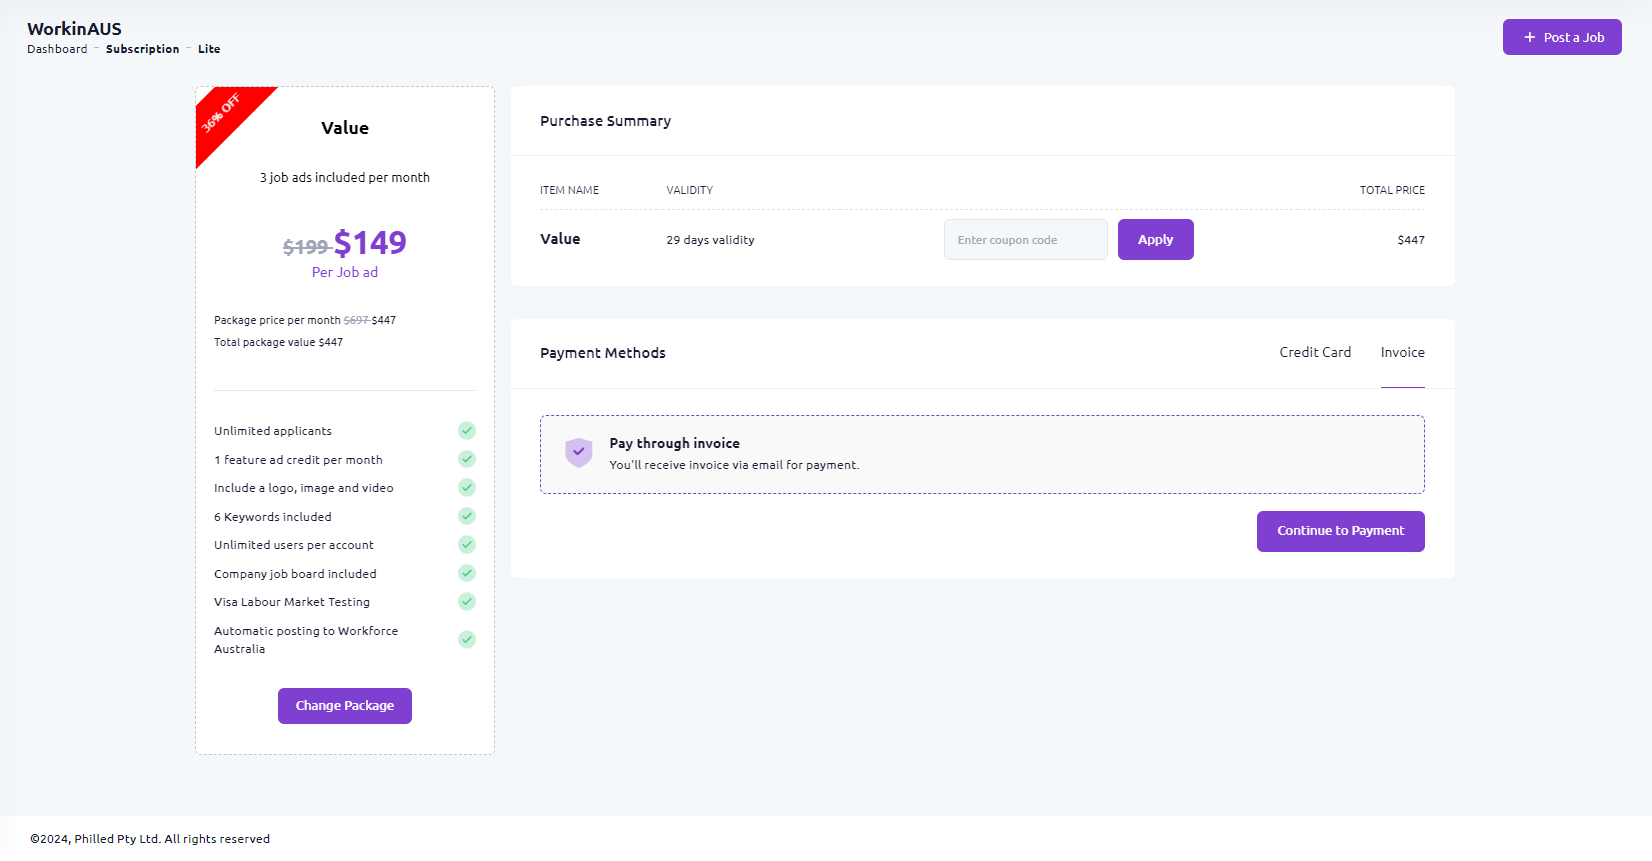
Task: Click the check icon for Unlimited users per account
Action: (467, 545)
